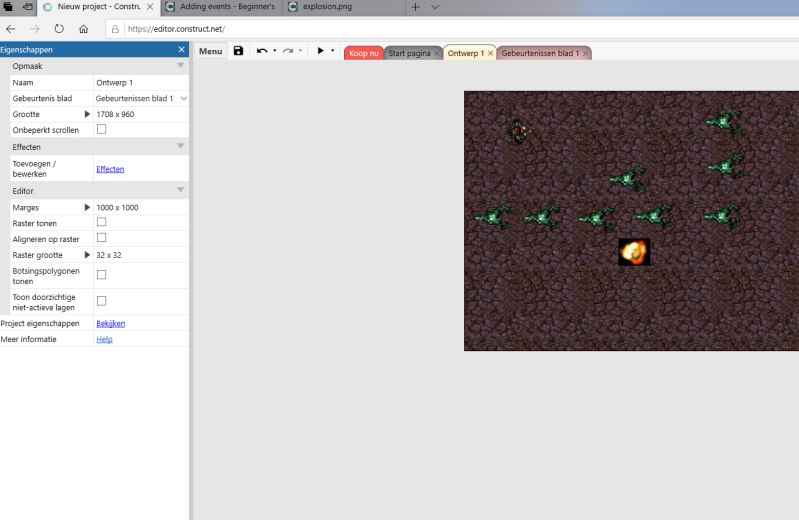Click the Grootte value 1708 x 960
The image size is (799, 520).
pyautogui.click(x=115, y=114)
